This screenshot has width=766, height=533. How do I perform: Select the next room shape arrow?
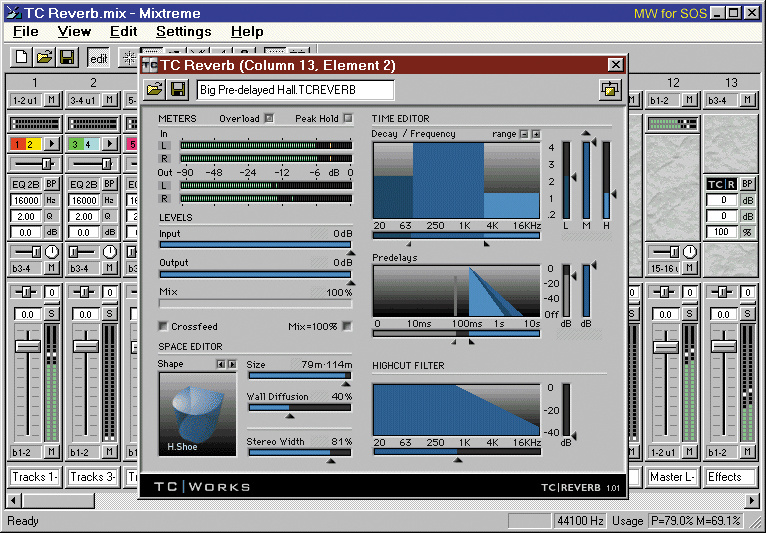[232, 364]
